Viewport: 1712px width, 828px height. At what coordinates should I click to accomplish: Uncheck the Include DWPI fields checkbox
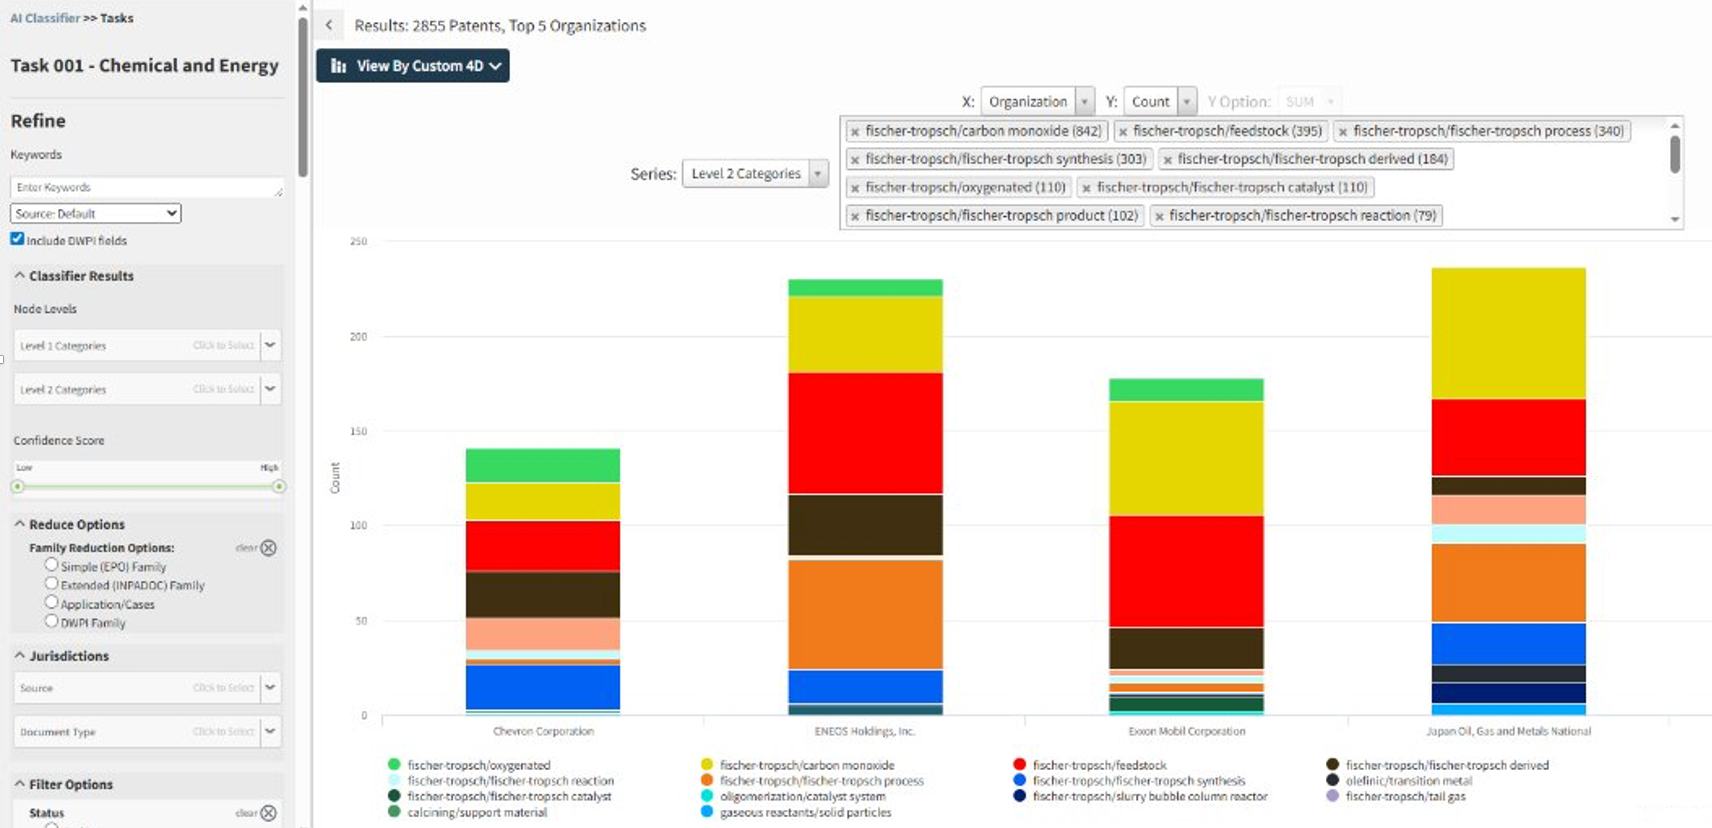[17, 239]
